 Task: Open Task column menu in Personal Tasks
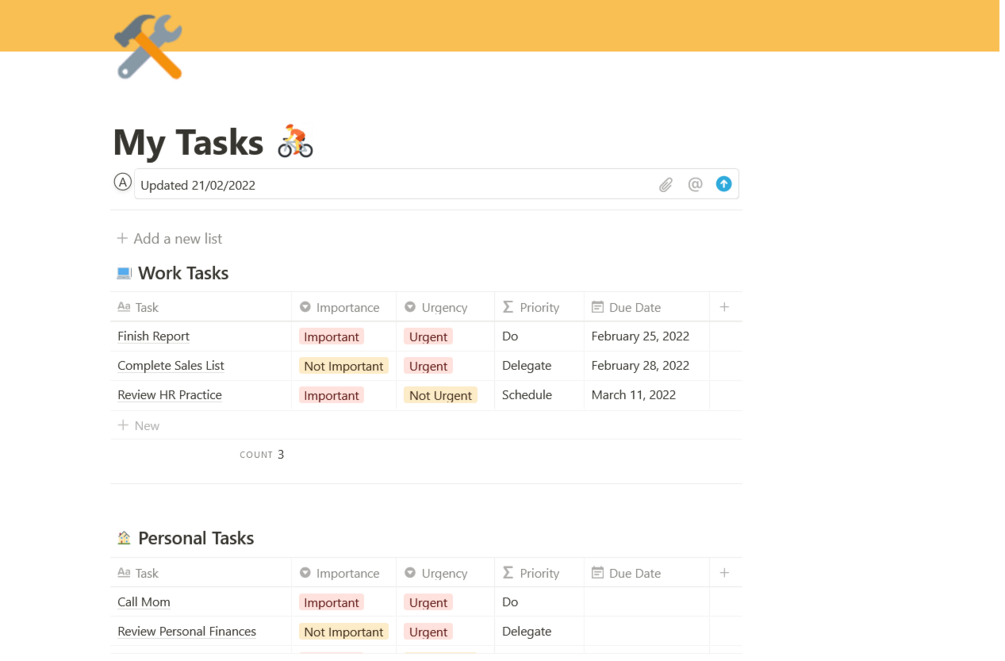tap(147, 573)
